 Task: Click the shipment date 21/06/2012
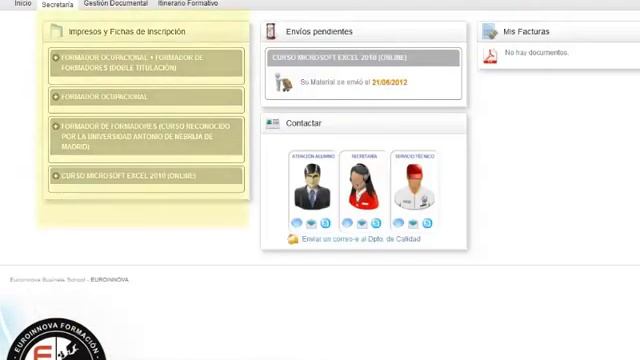(x=390, y=82)
